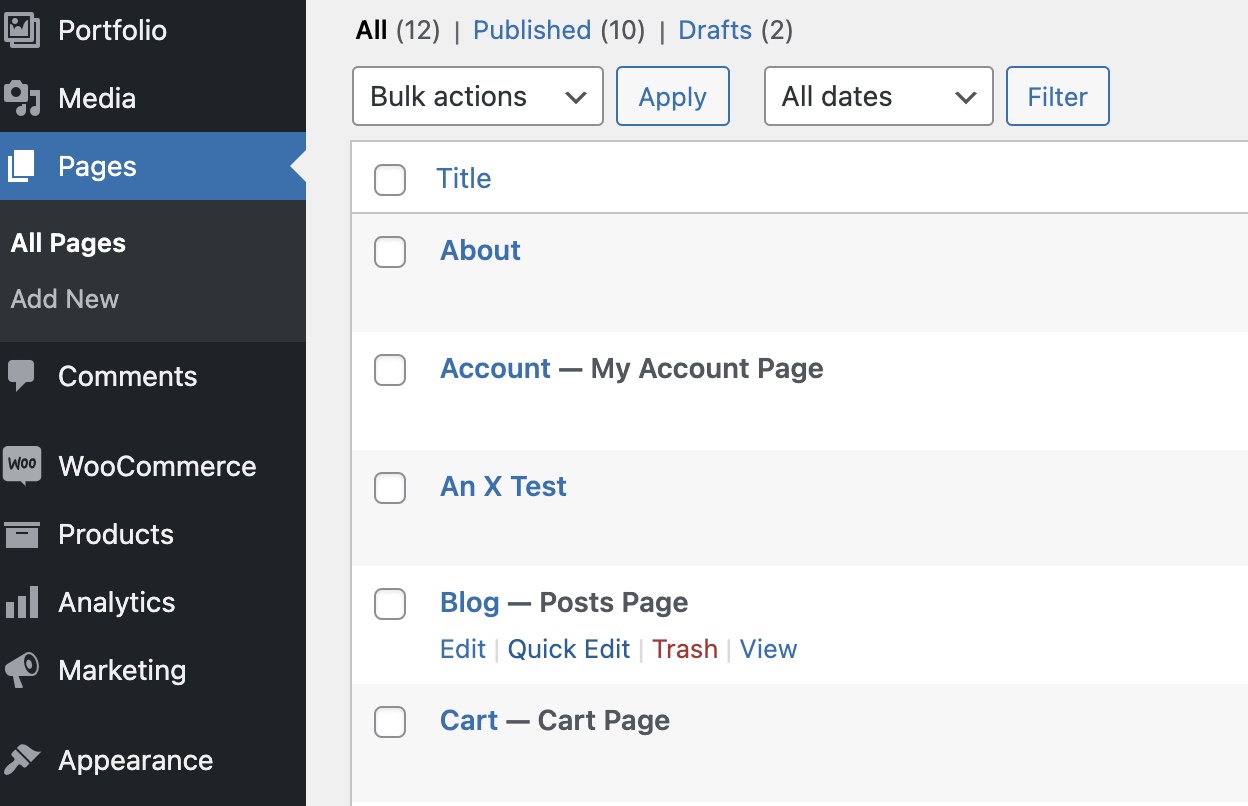Click the Pages icon in sidebar
Screen dimensions: 1248x806
click(x=22, y=166)
